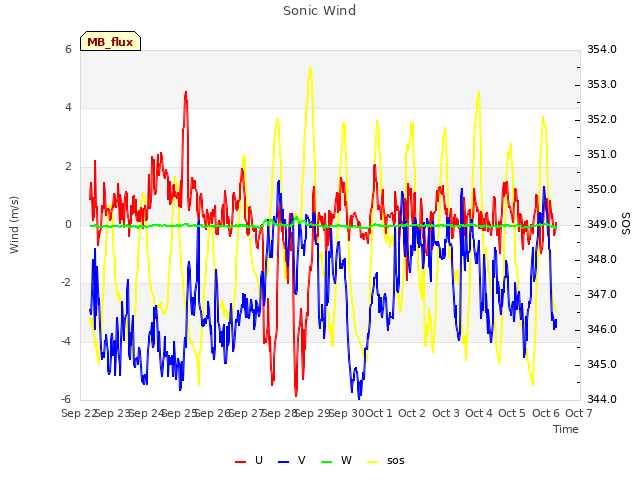The width and height of the screenshot is (640, 480).
Task: Click the left axis value -6
Action: [x=66, y=400]
